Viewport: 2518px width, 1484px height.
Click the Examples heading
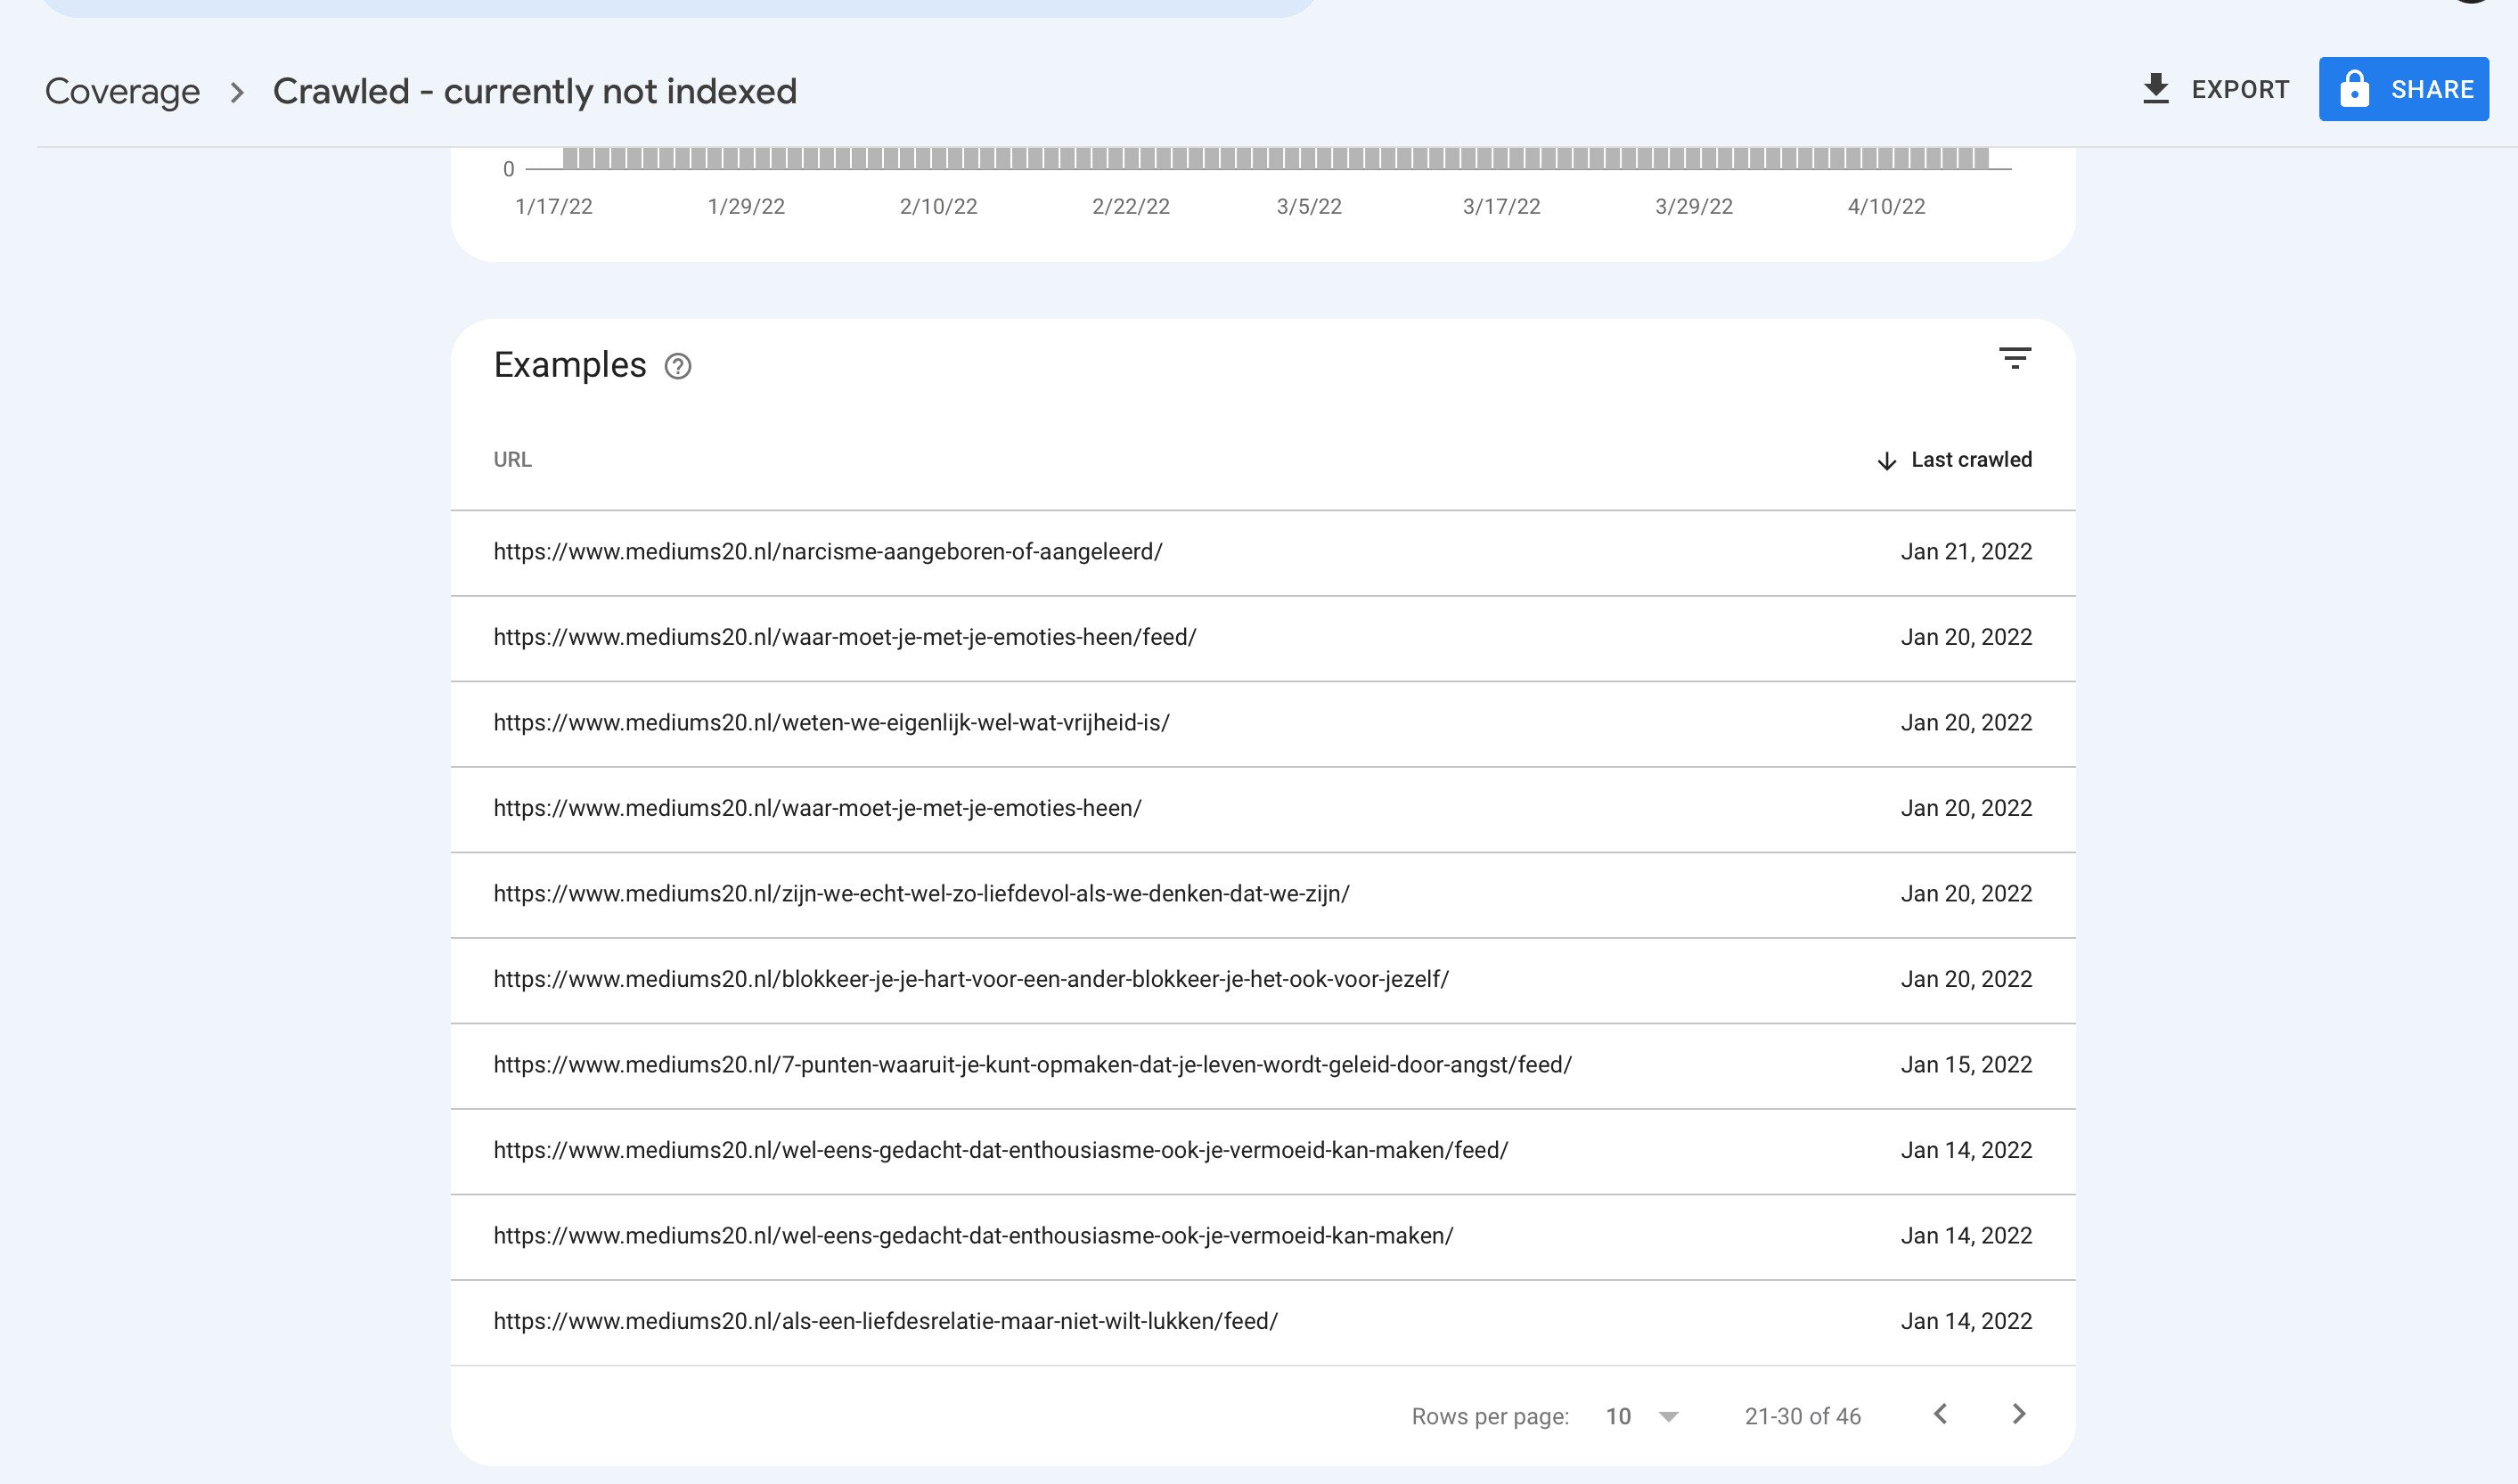[x=570, y=365]
